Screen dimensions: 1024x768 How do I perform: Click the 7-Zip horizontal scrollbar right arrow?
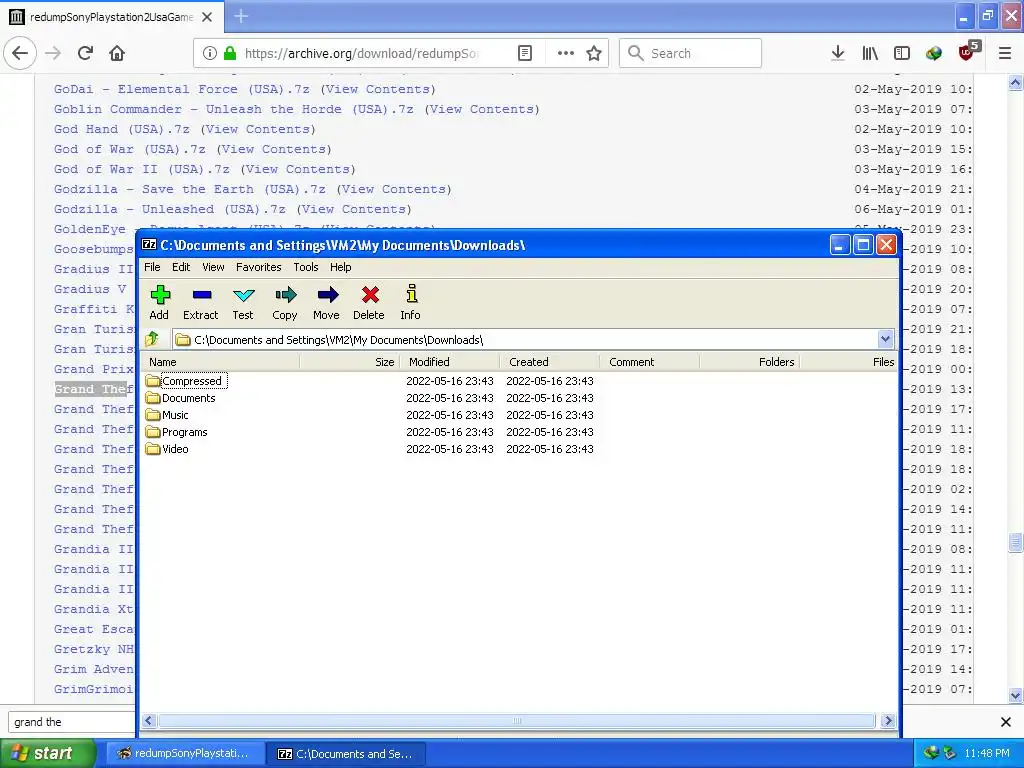click(888, 720)
